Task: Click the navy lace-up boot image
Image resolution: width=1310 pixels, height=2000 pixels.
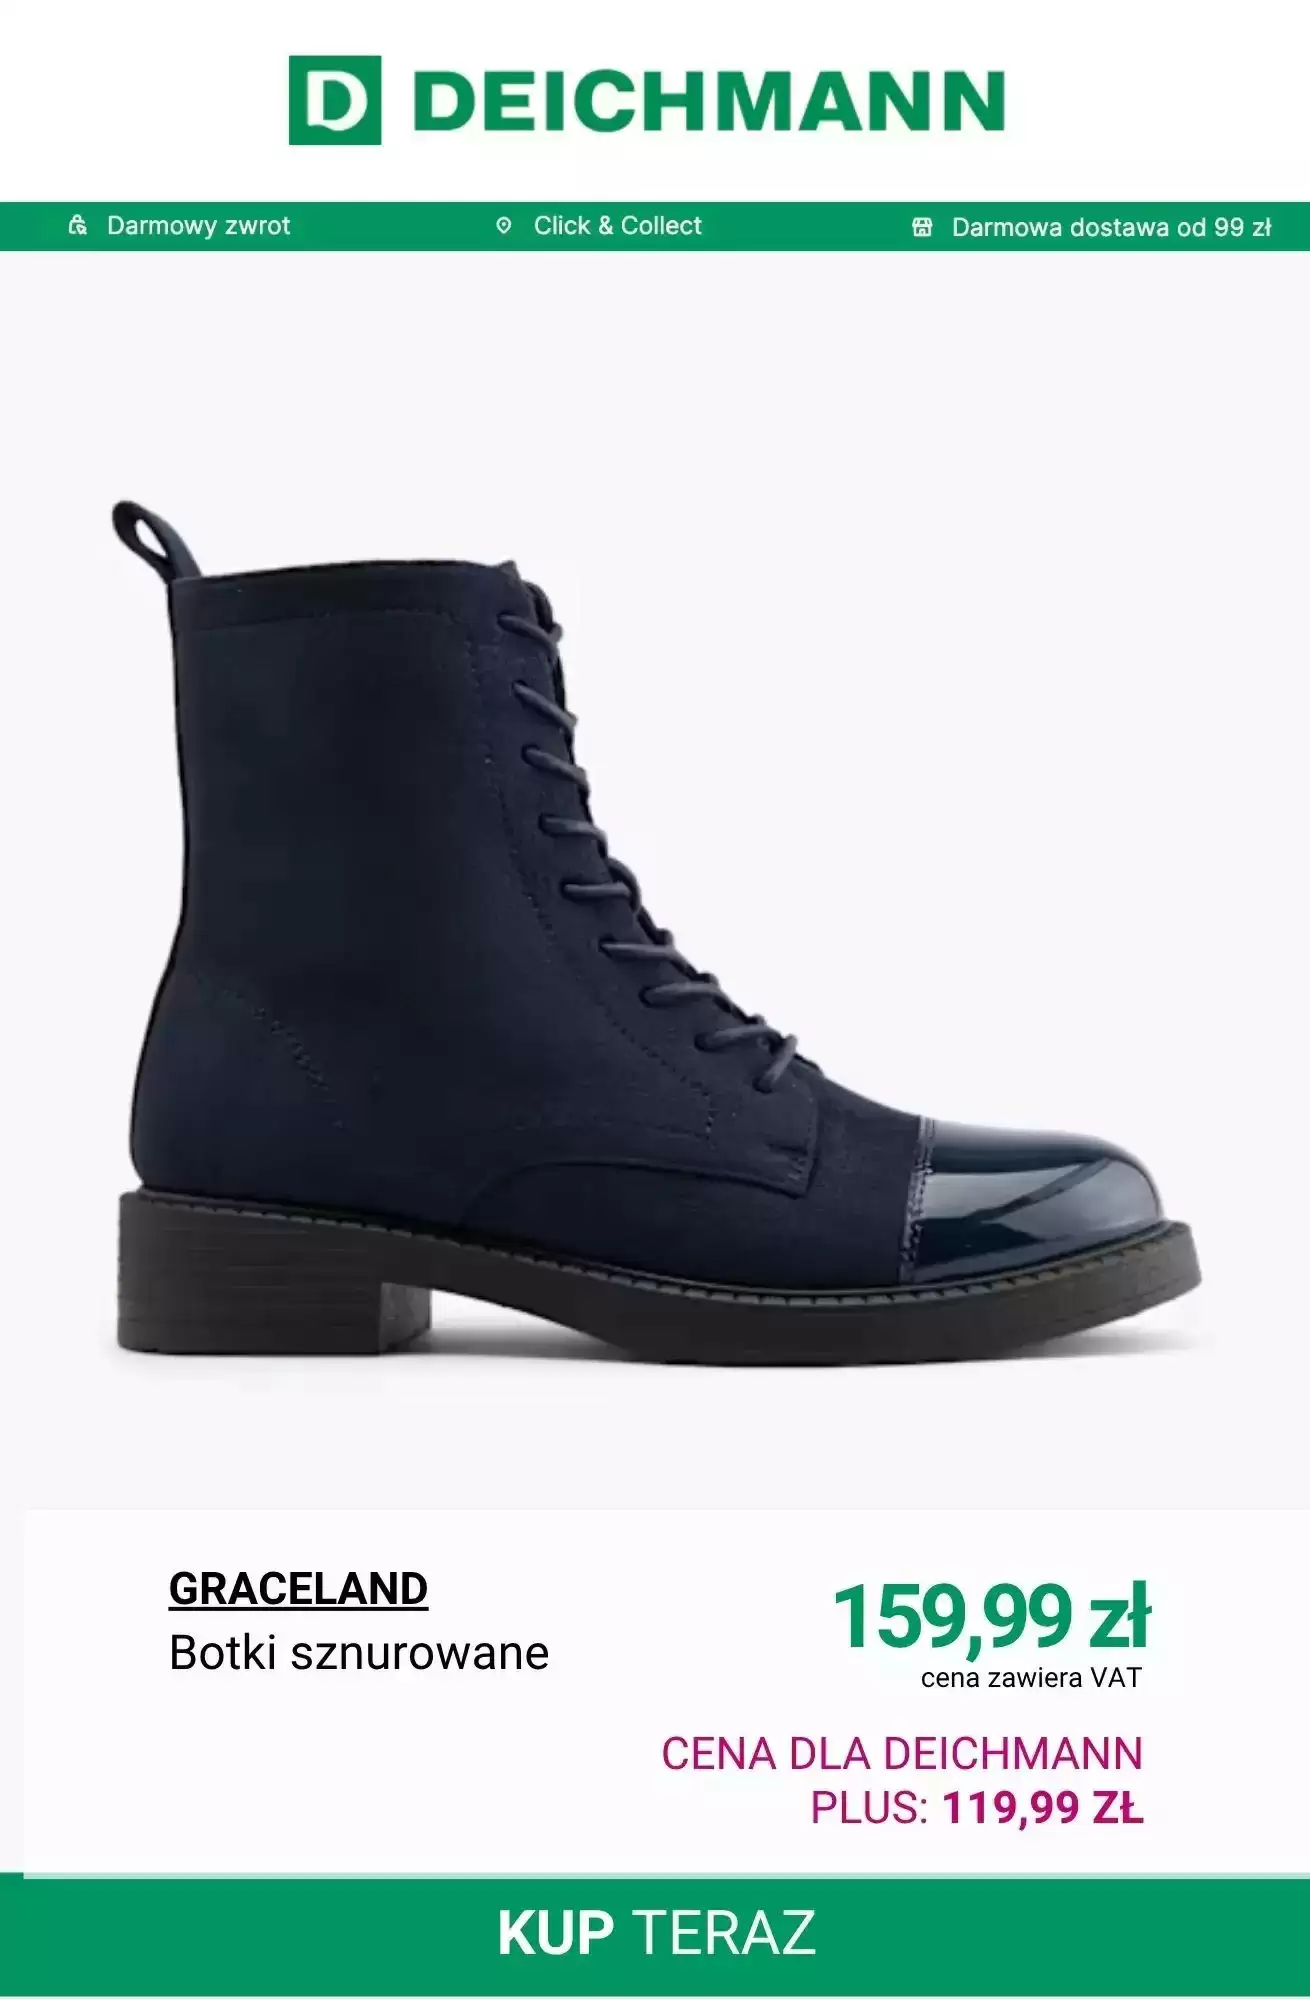Action: [656, 935]
